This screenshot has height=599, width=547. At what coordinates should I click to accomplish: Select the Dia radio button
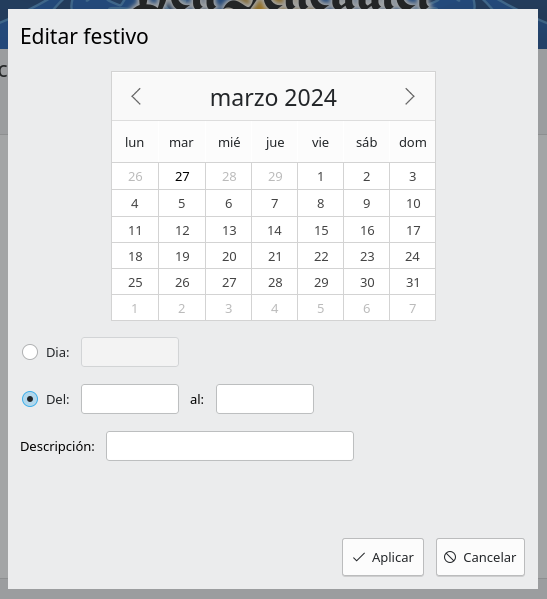click(x=30, y=352)
